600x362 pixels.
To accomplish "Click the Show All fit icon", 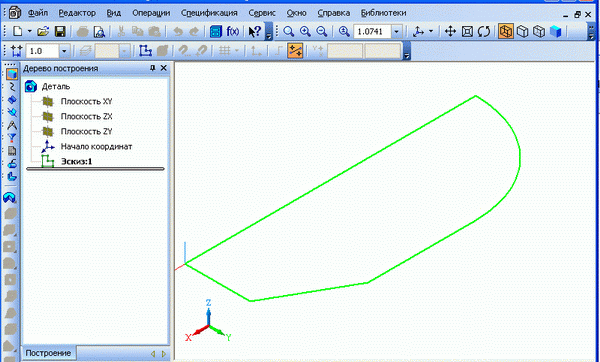I will (x=467, y=31).
